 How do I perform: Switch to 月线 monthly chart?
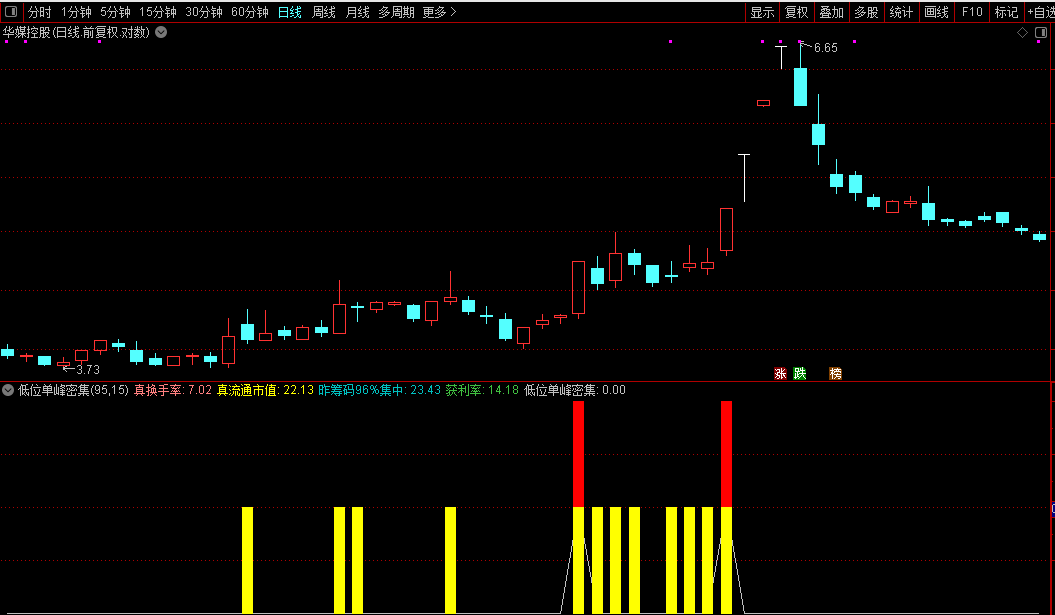pos(357,12)
